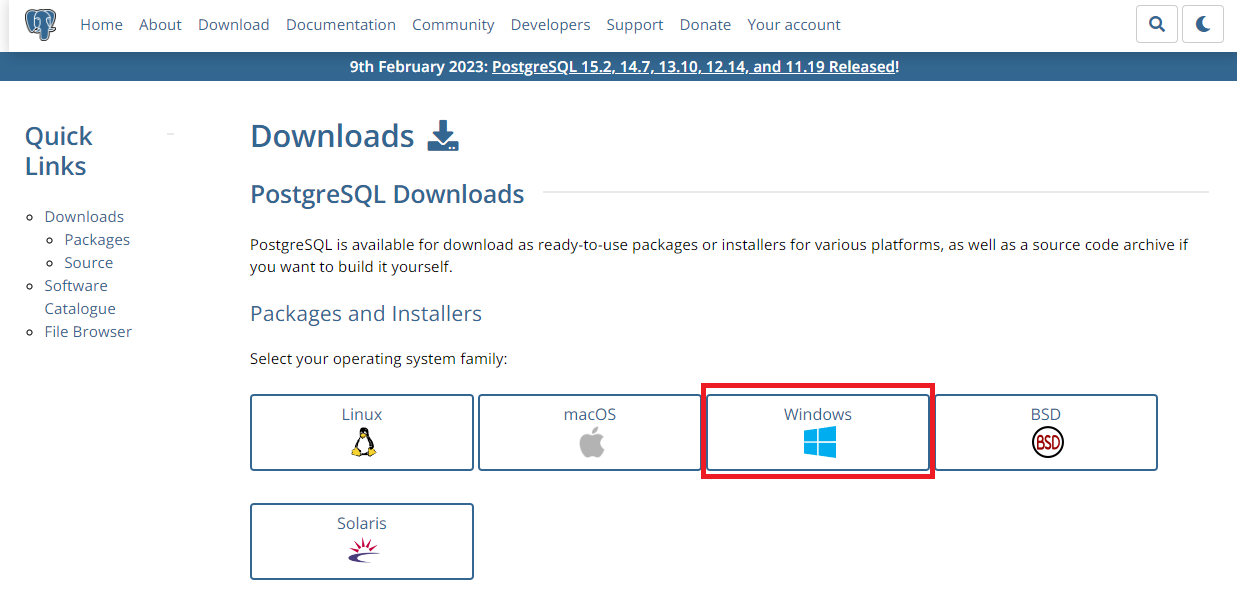
Task: Click 'Select your operating system family' text
Action: (x=379, y=358)
